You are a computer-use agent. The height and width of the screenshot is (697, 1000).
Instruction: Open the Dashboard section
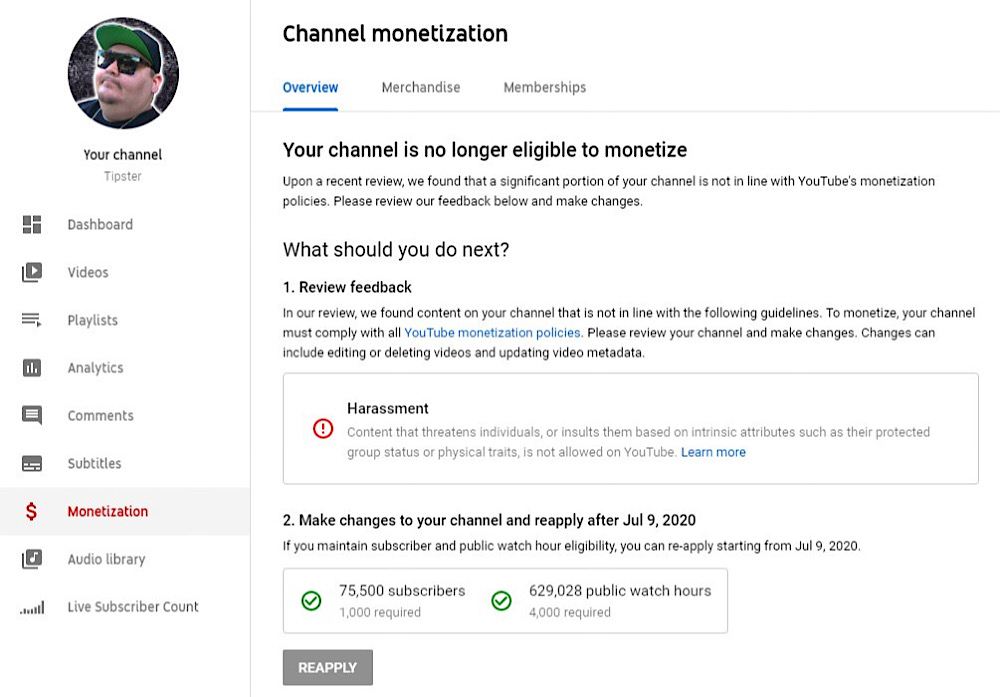point(125,224)
